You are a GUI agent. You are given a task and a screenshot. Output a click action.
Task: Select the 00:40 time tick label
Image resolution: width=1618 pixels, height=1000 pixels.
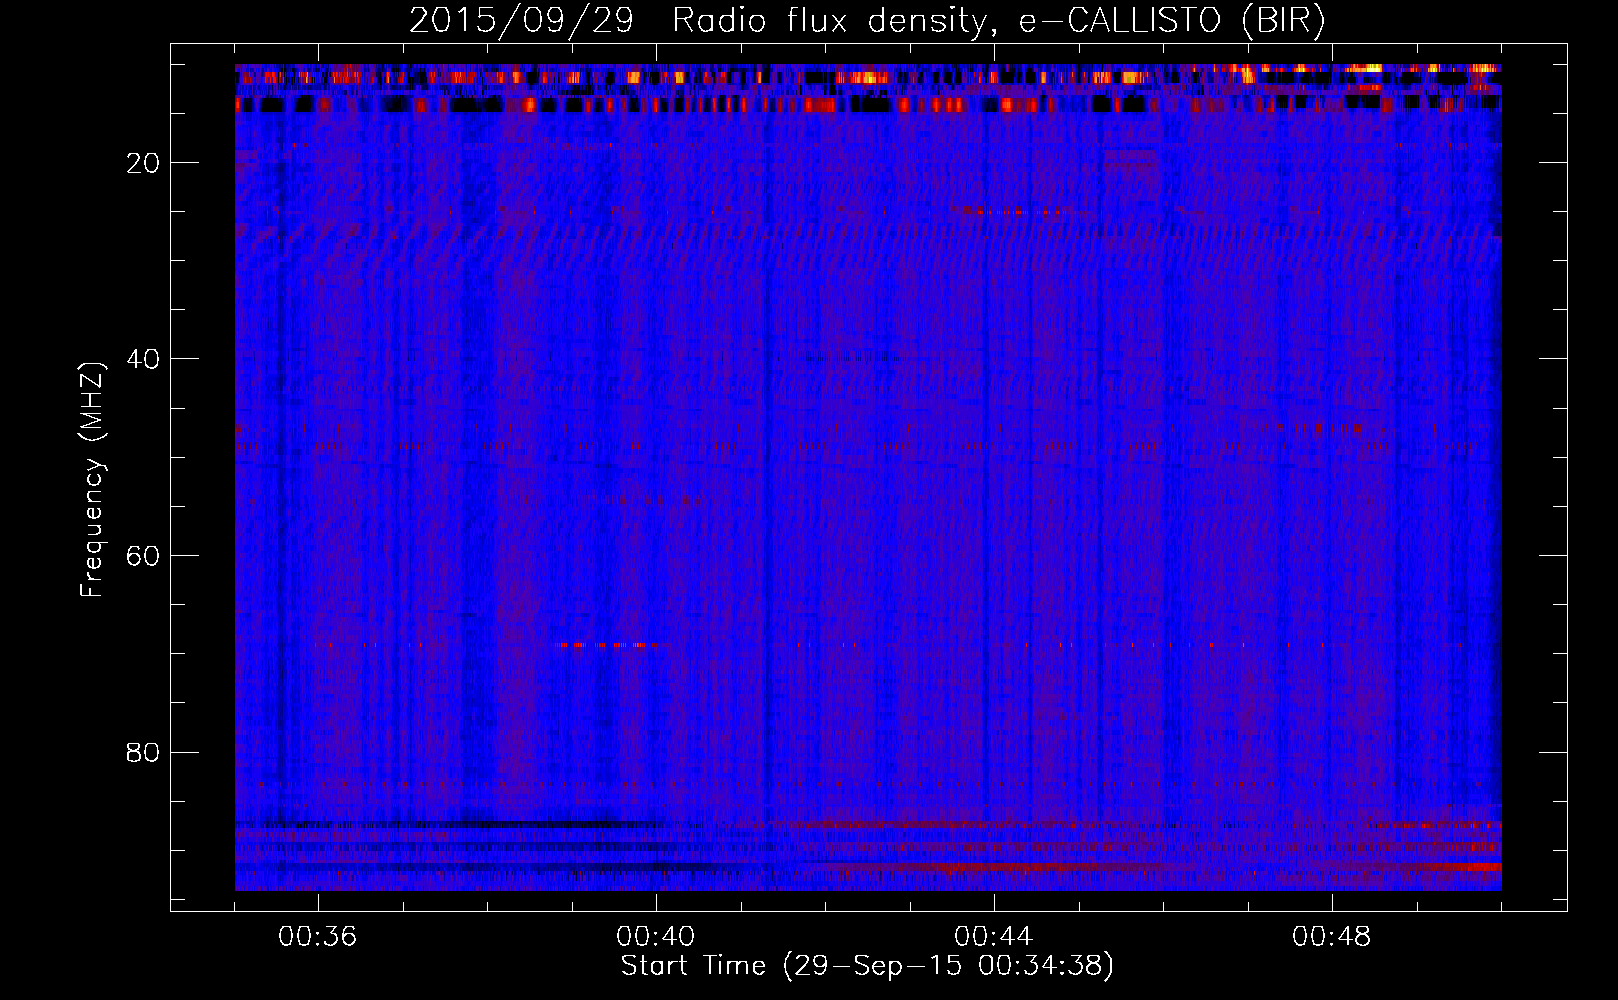coord(656,937)
